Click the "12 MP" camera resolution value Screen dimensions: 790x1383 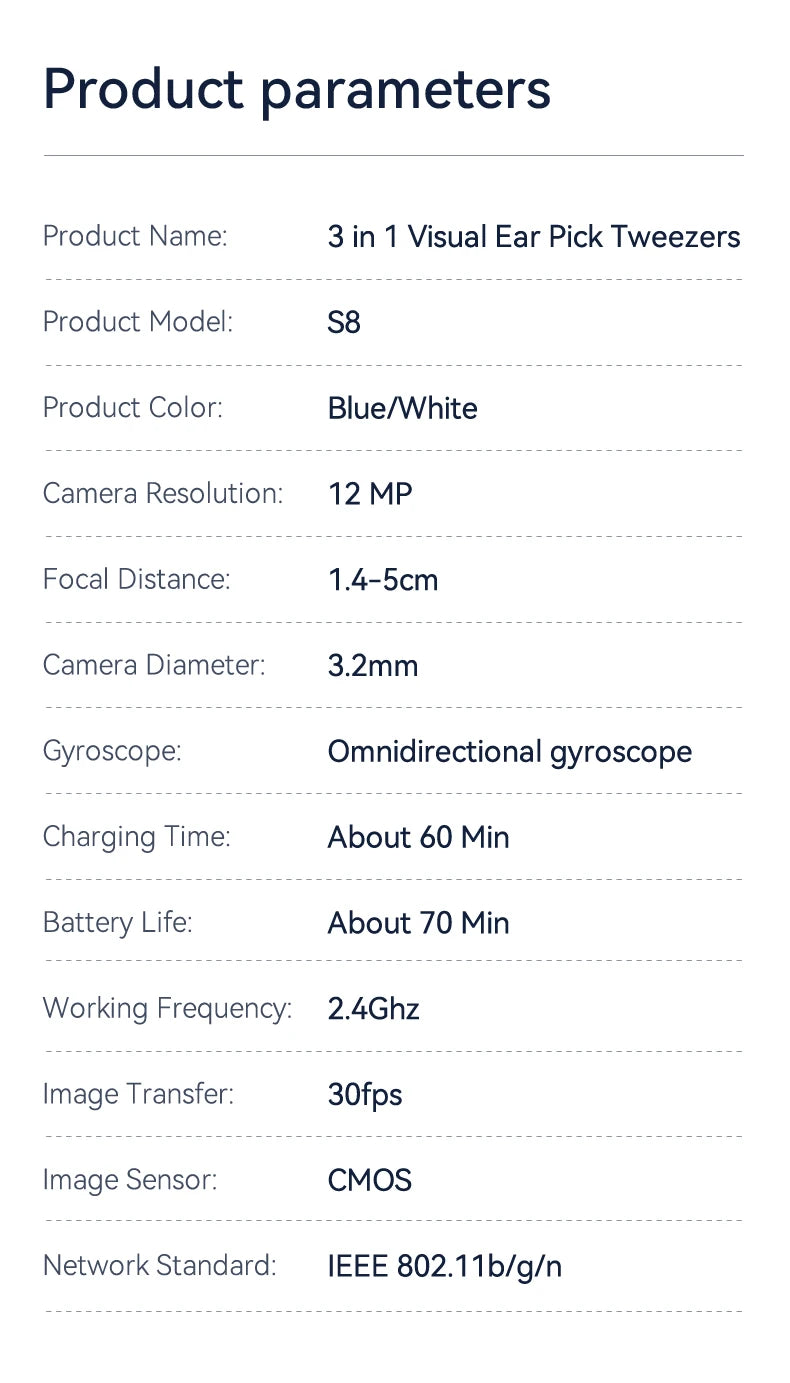[370, 494]
